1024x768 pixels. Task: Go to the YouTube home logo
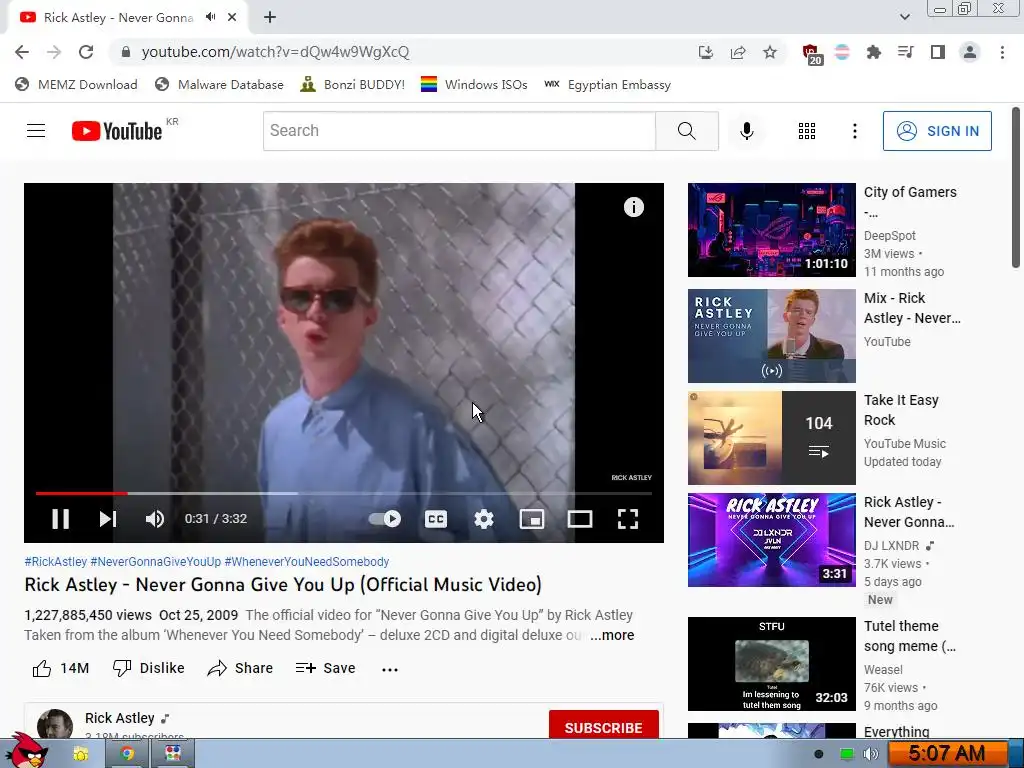[x=117, y=131]
